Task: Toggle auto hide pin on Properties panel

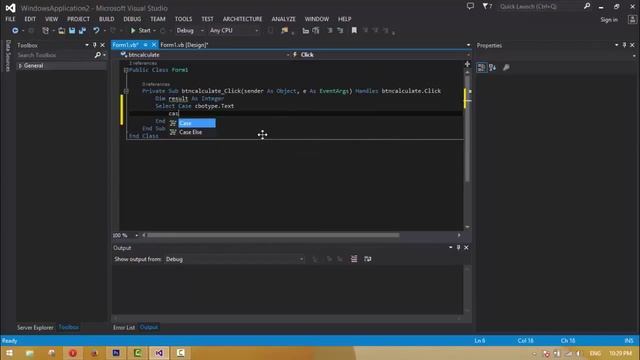Action: point(624,45)
